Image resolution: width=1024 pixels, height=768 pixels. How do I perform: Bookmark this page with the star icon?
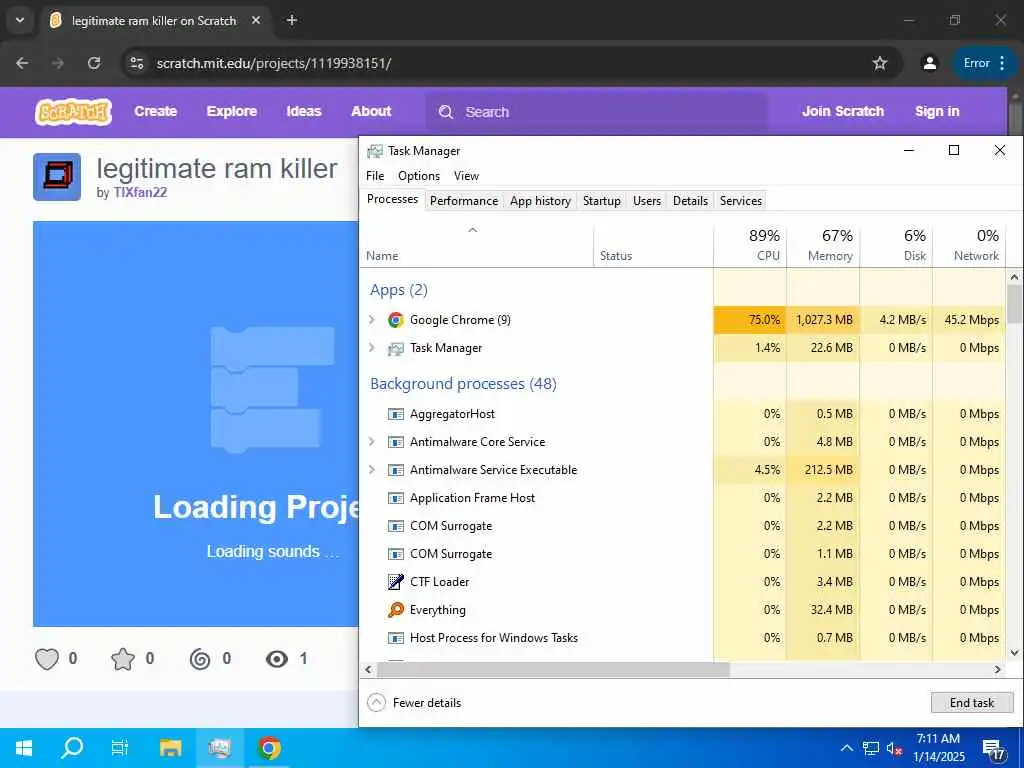[x=880, y=63]
